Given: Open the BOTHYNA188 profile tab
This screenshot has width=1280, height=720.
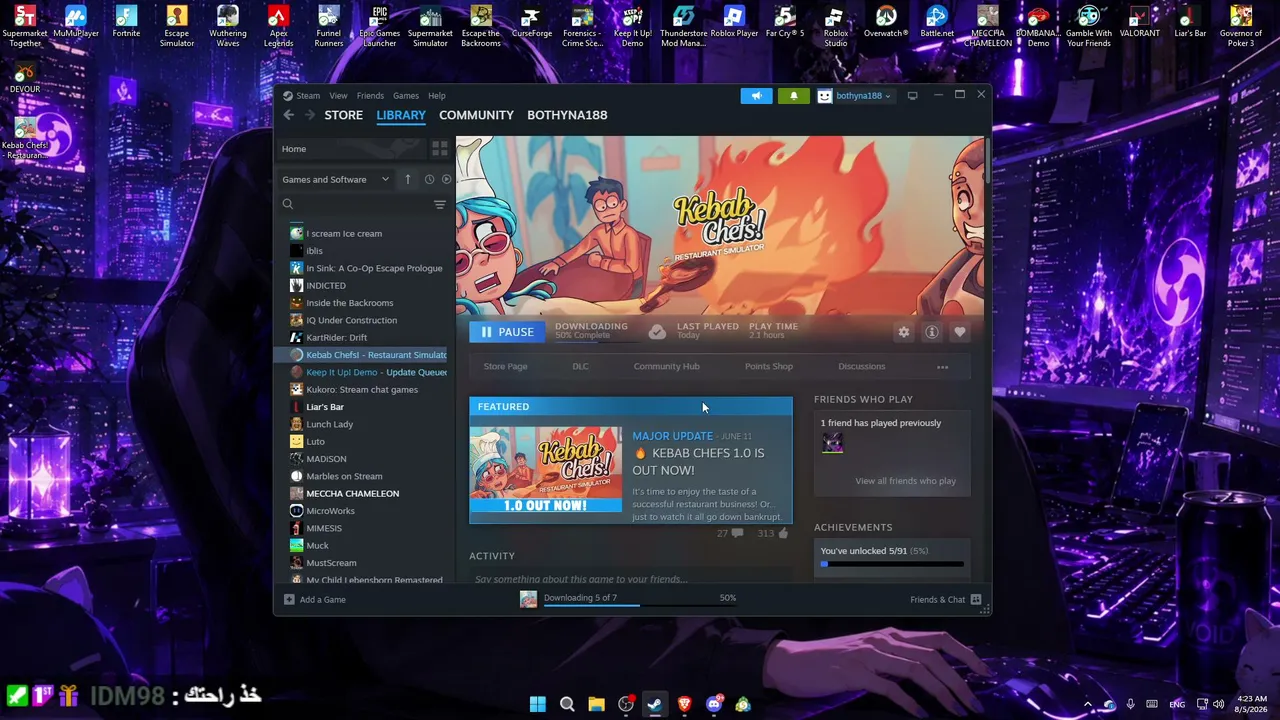Looking at the screenshot, I should [x=567, y=115].
